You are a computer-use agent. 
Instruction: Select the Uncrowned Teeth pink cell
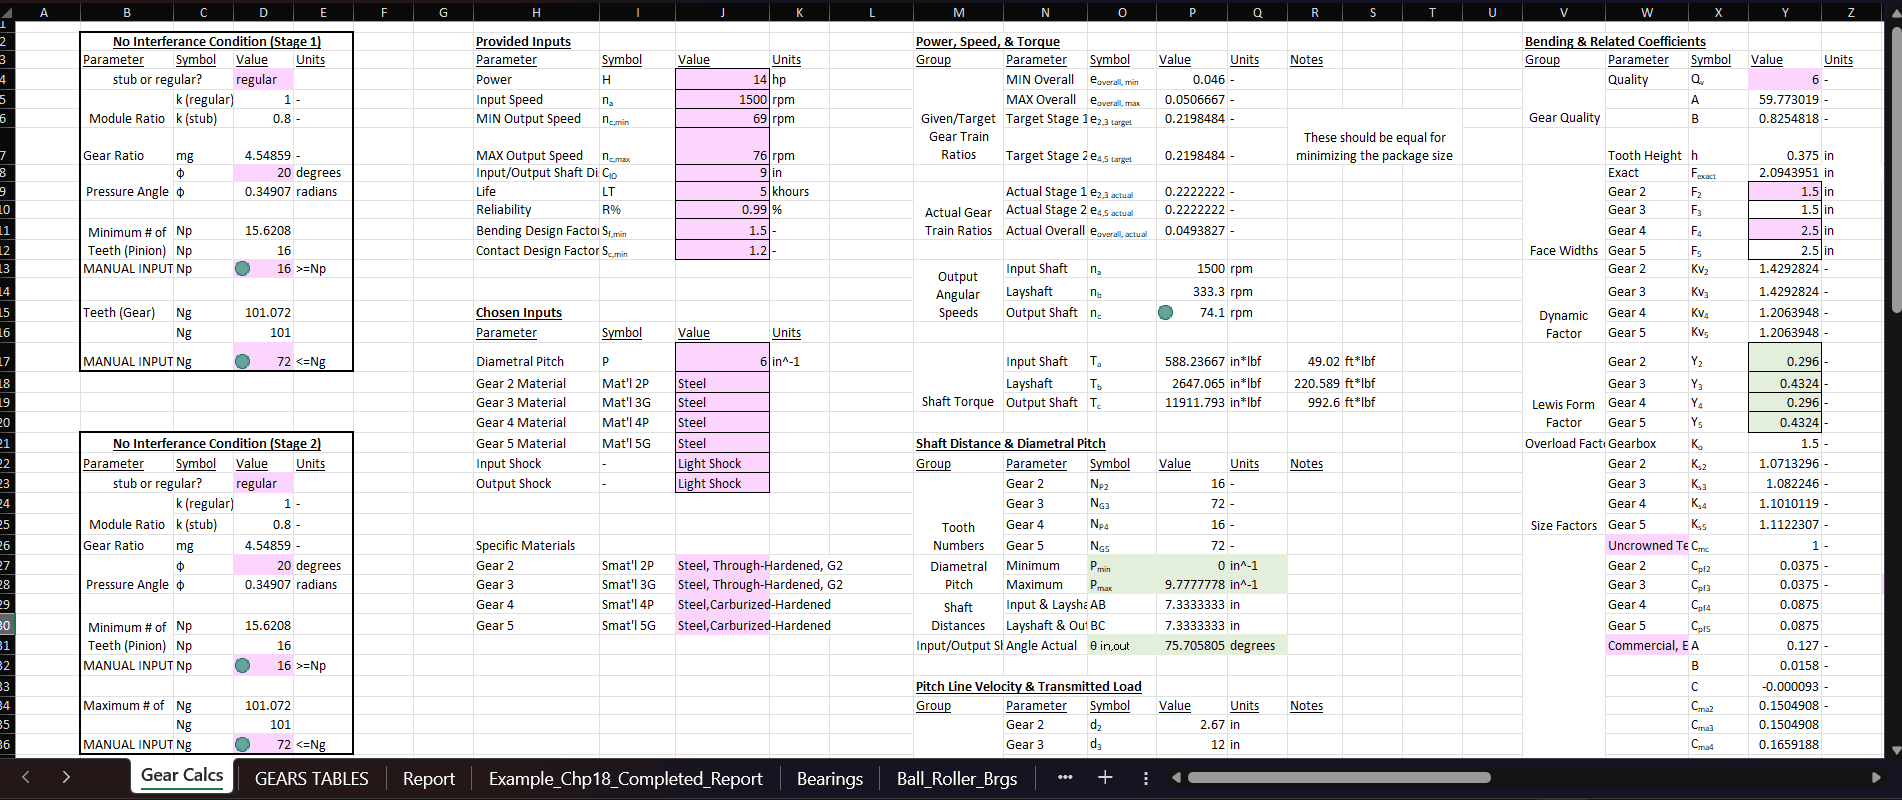pos(1646,545)
